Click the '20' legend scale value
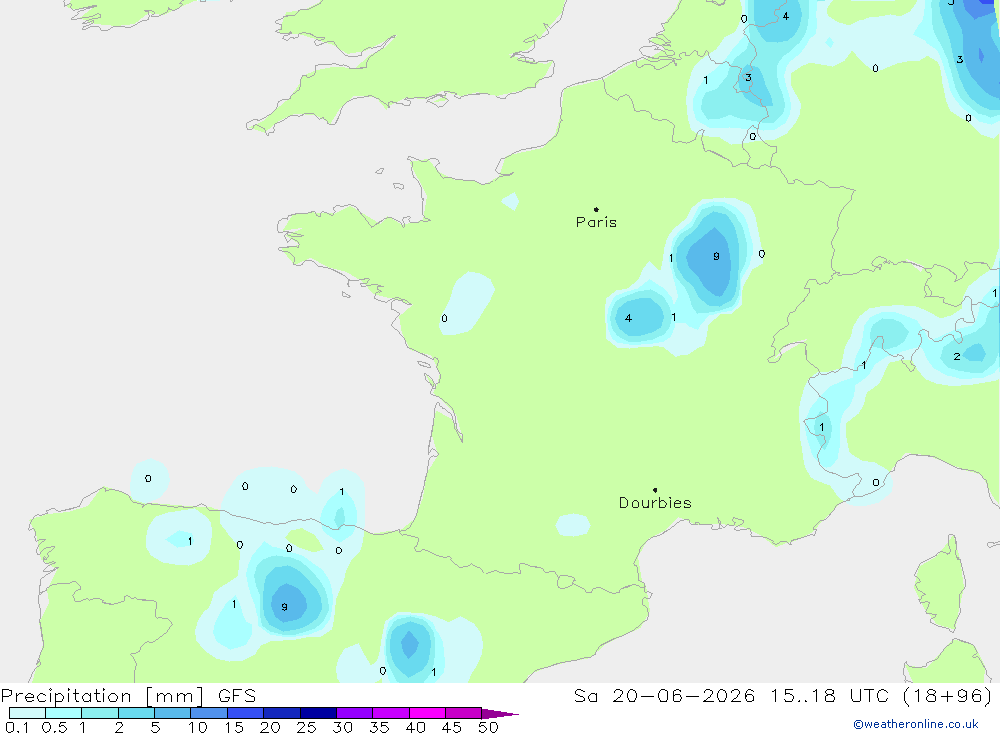1000x733 pixels. 270,727
